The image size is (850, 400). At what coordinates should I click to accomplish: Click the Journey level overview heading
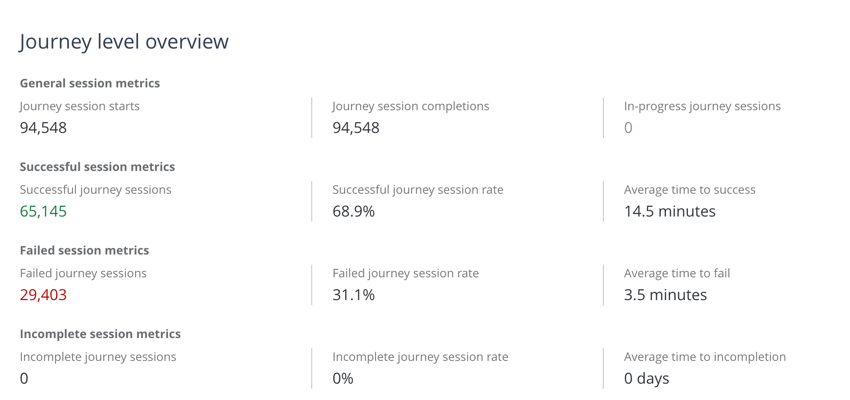(x=124, y=42)
